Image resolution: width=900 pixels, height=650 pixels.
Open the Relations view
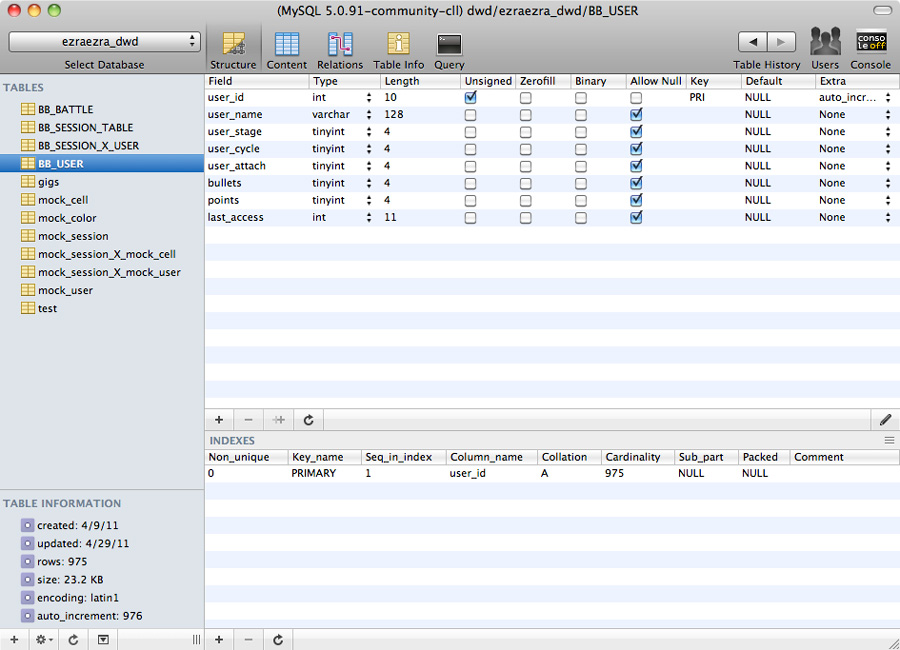pos(340,50)
